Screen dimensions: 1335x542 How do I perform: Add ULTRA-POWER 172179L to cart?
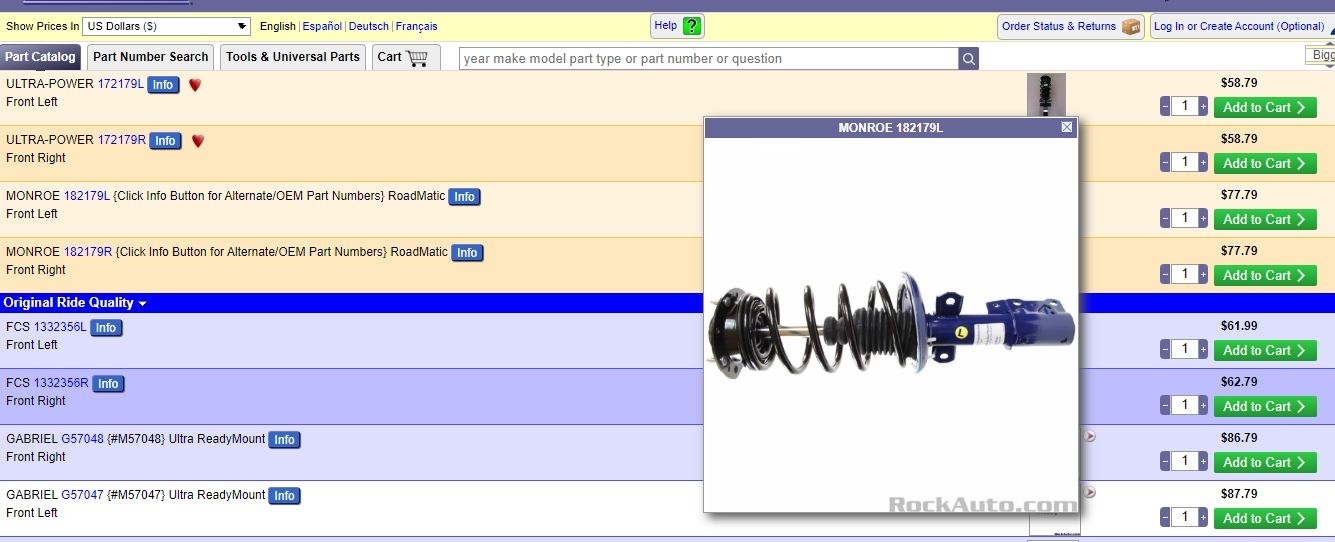click(1265, 107)
